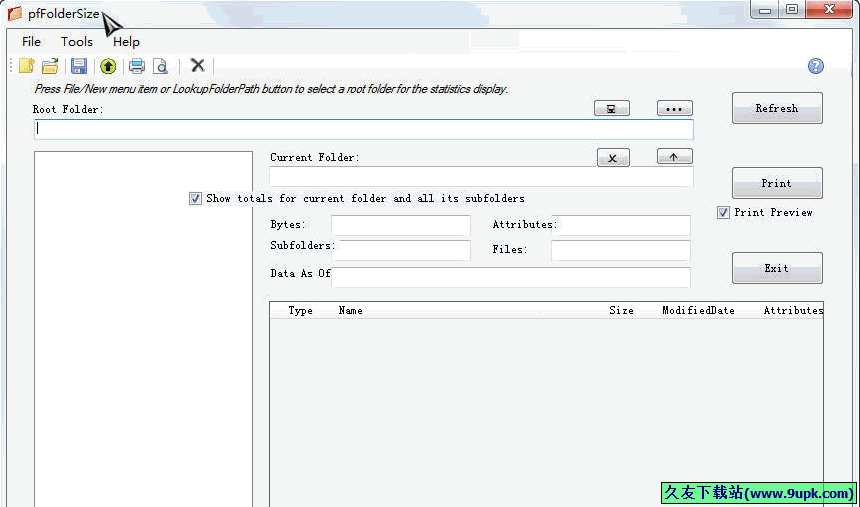Open the blue Help question-mark icon
860x507 pixels.
pos(816,66)
